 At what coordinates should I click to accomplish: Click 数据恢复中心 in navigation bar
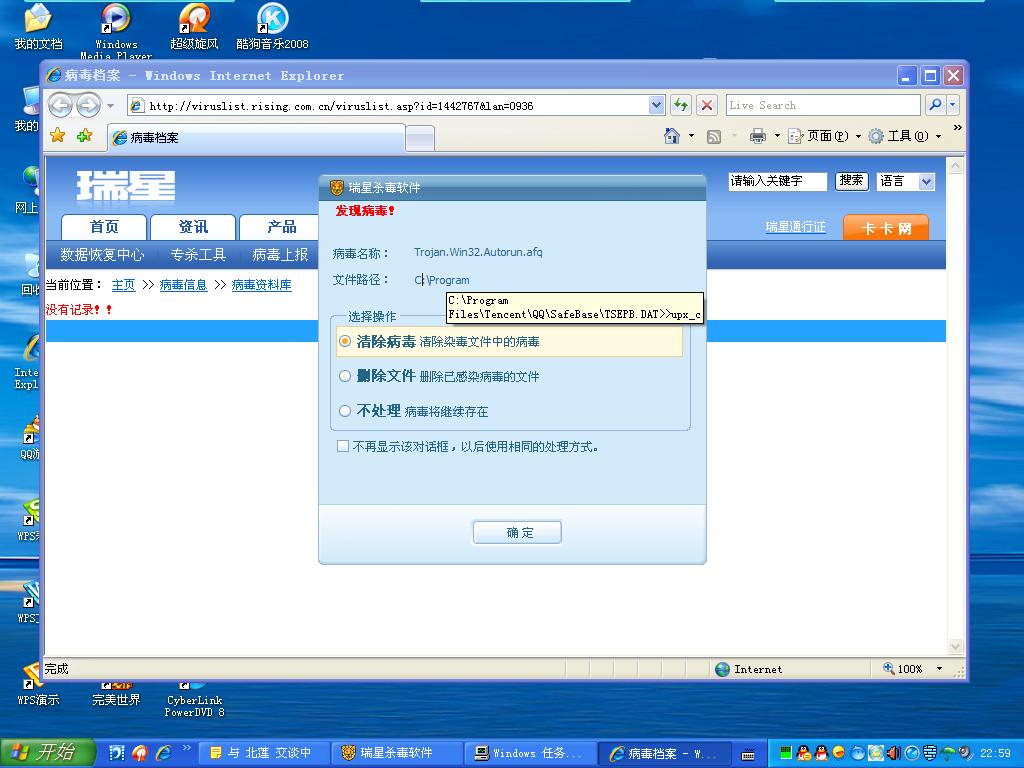click(x=102, y=255)
